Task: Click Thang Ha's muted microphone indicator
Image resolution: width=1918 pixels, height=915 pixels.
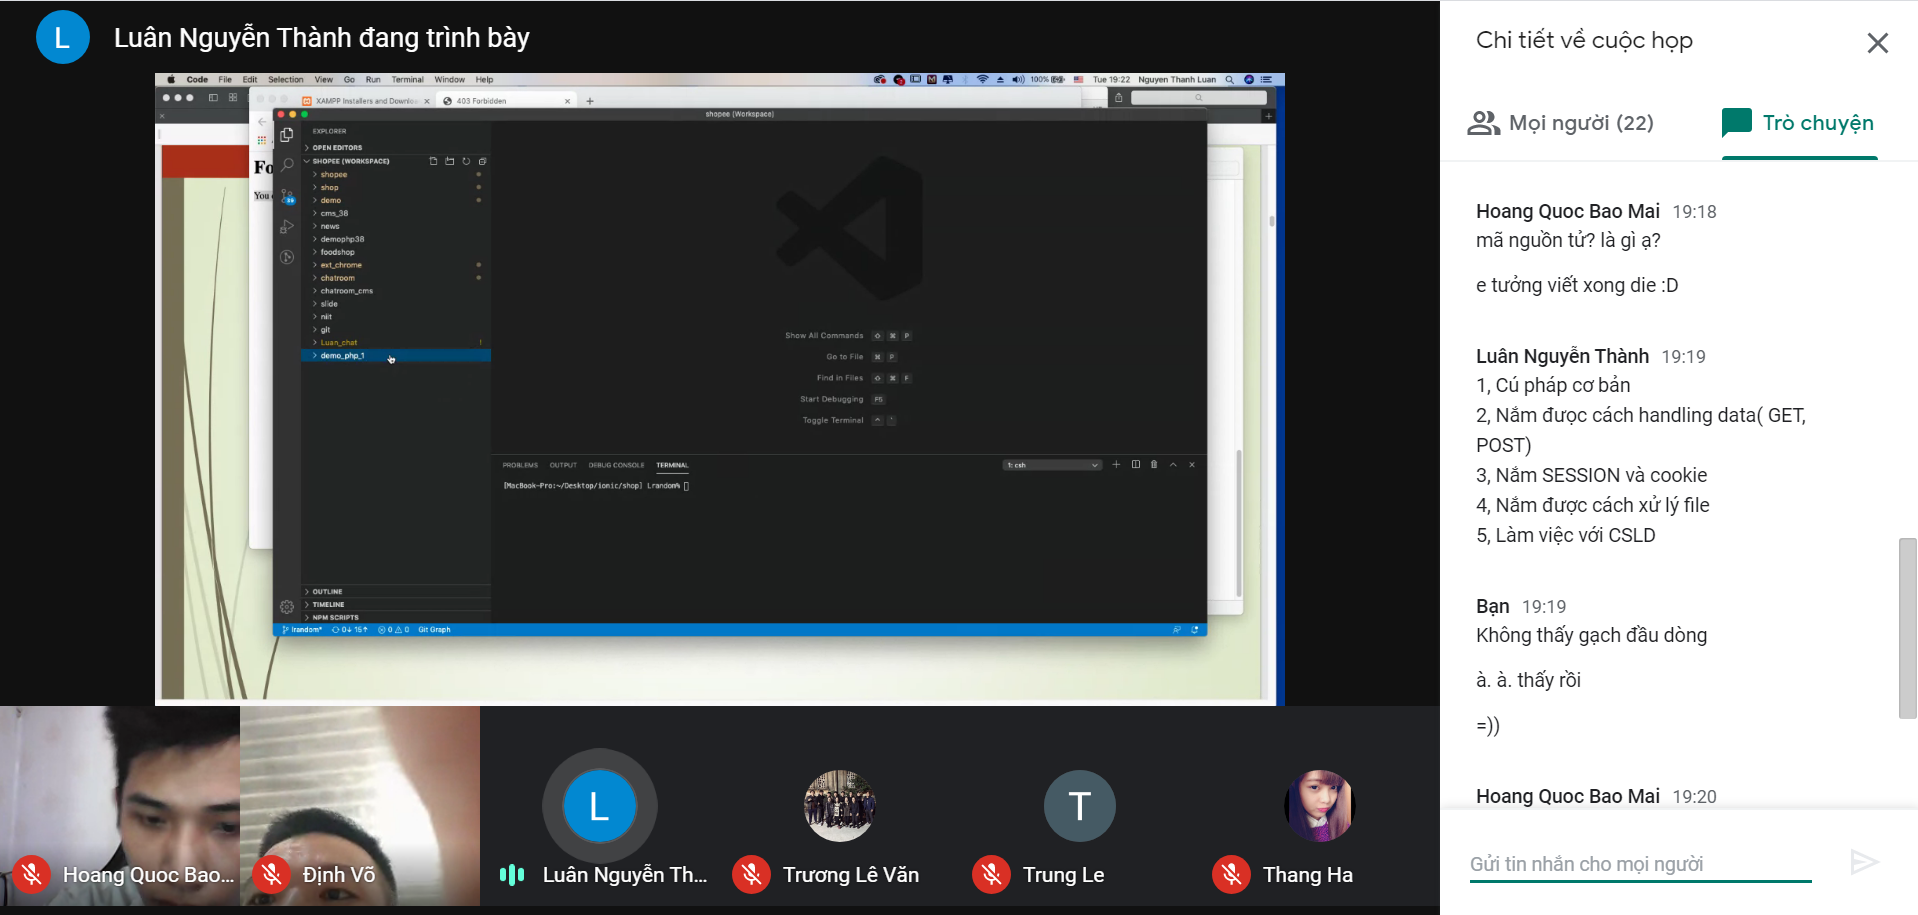Action: pos(1231,875)
